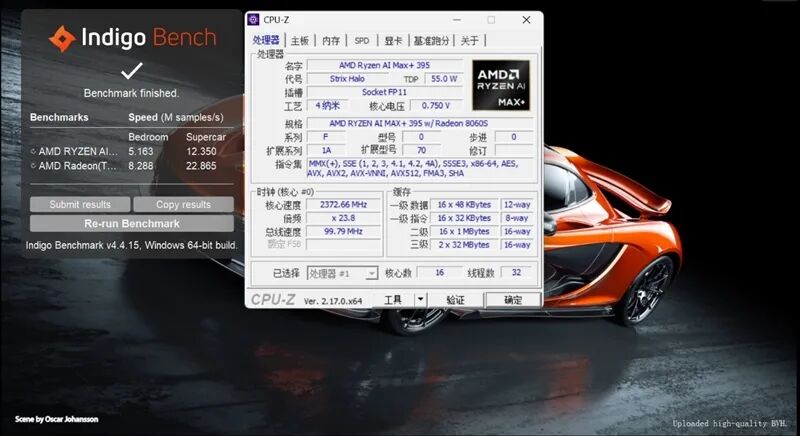Image resolution: width=800 pixels, height=436 pixels.
Task: Click the Copy results button
Action: click(183, 204)
